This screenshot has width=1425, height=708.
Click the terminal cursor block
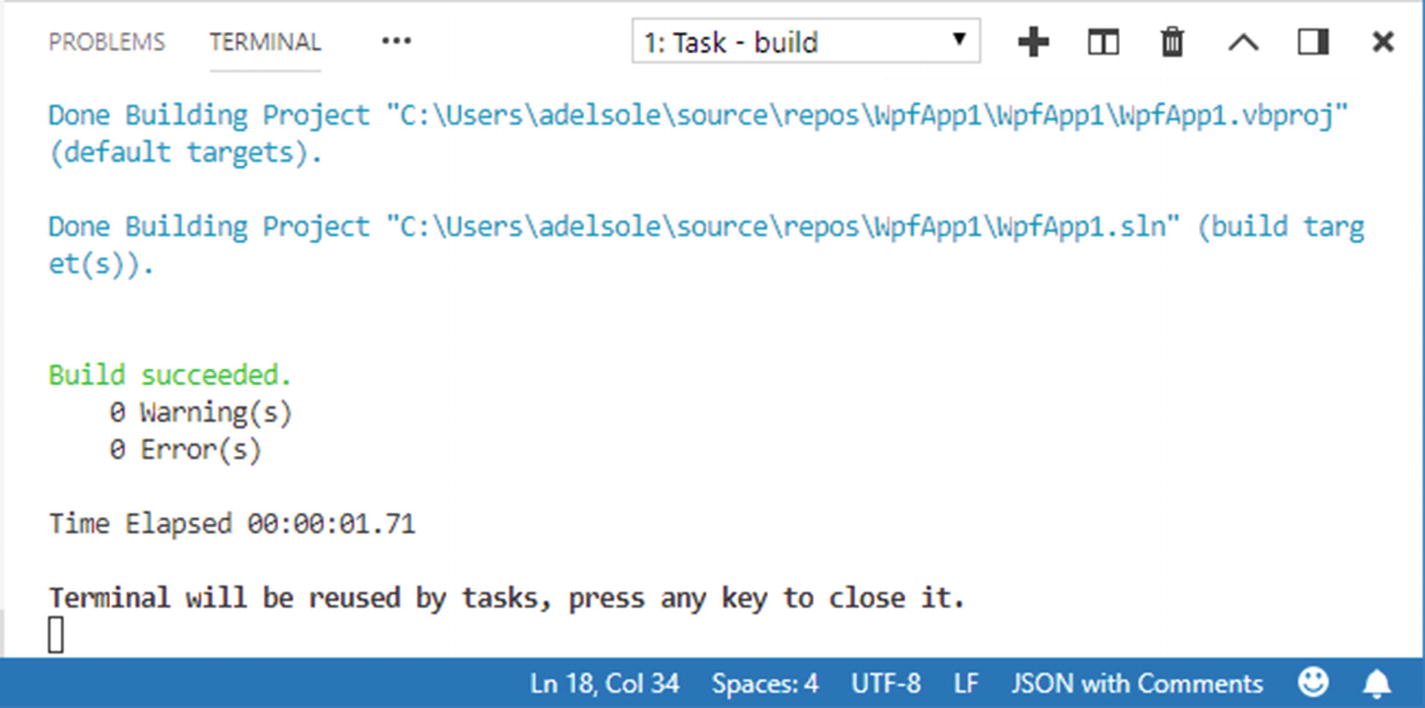(x=56, y=635)
